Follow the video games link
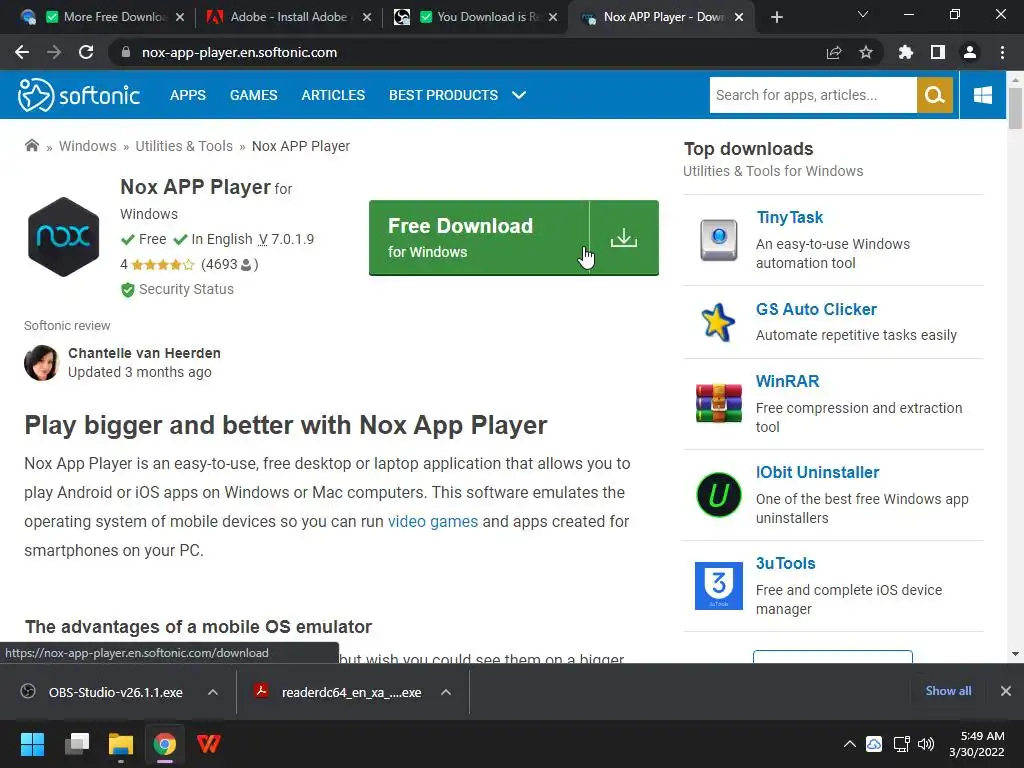1024x768 pixels. click(433, 521)
